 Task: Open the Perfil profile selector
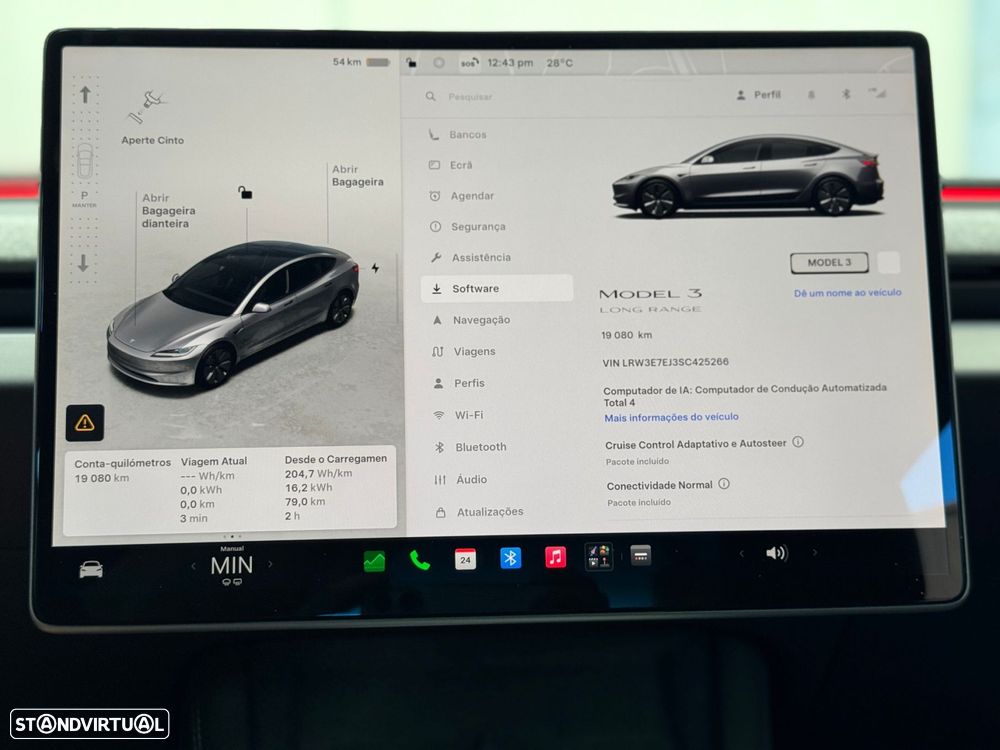click(758, 94)
